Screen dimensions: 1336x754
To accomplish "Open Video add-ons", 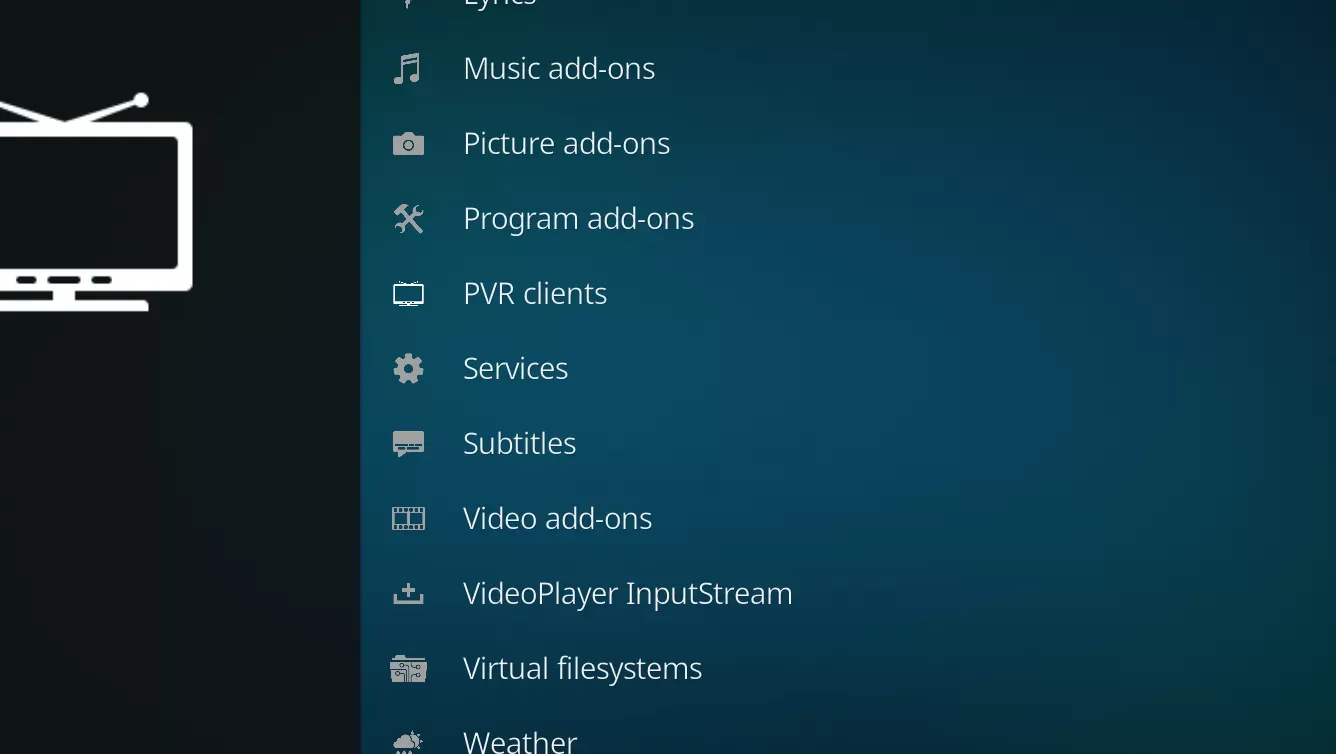I will click(557, 518).
